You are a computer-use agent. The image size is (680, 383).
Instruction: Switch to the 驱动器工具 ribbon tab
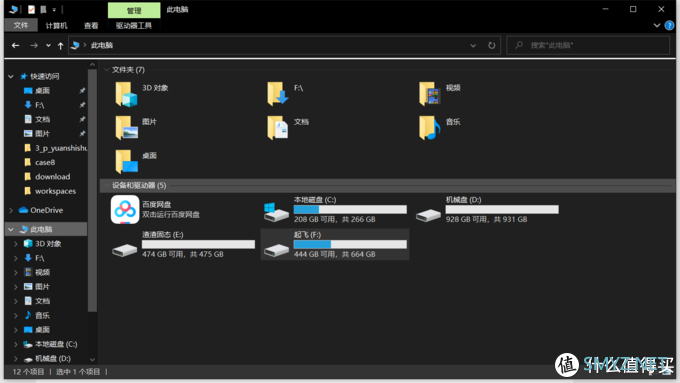click(134, 26)
